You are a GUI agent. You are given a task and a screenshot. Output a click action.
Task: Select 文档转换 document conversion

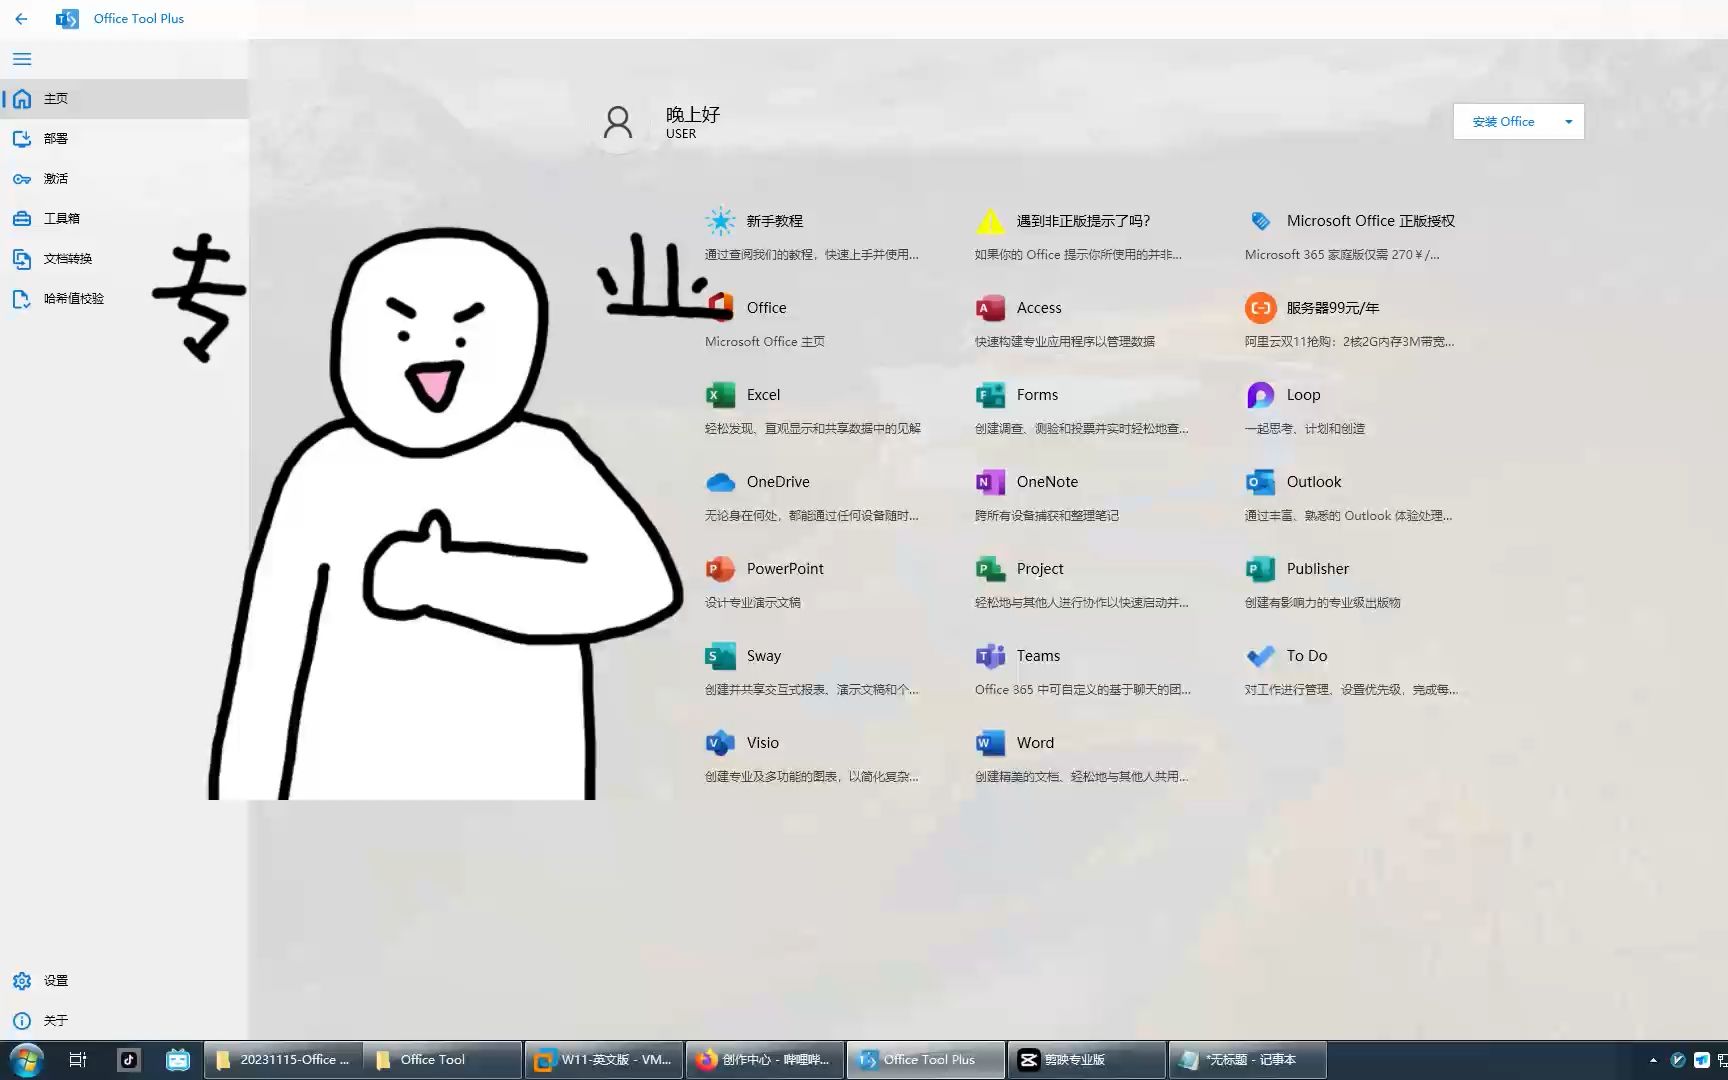tap(124, 258)
